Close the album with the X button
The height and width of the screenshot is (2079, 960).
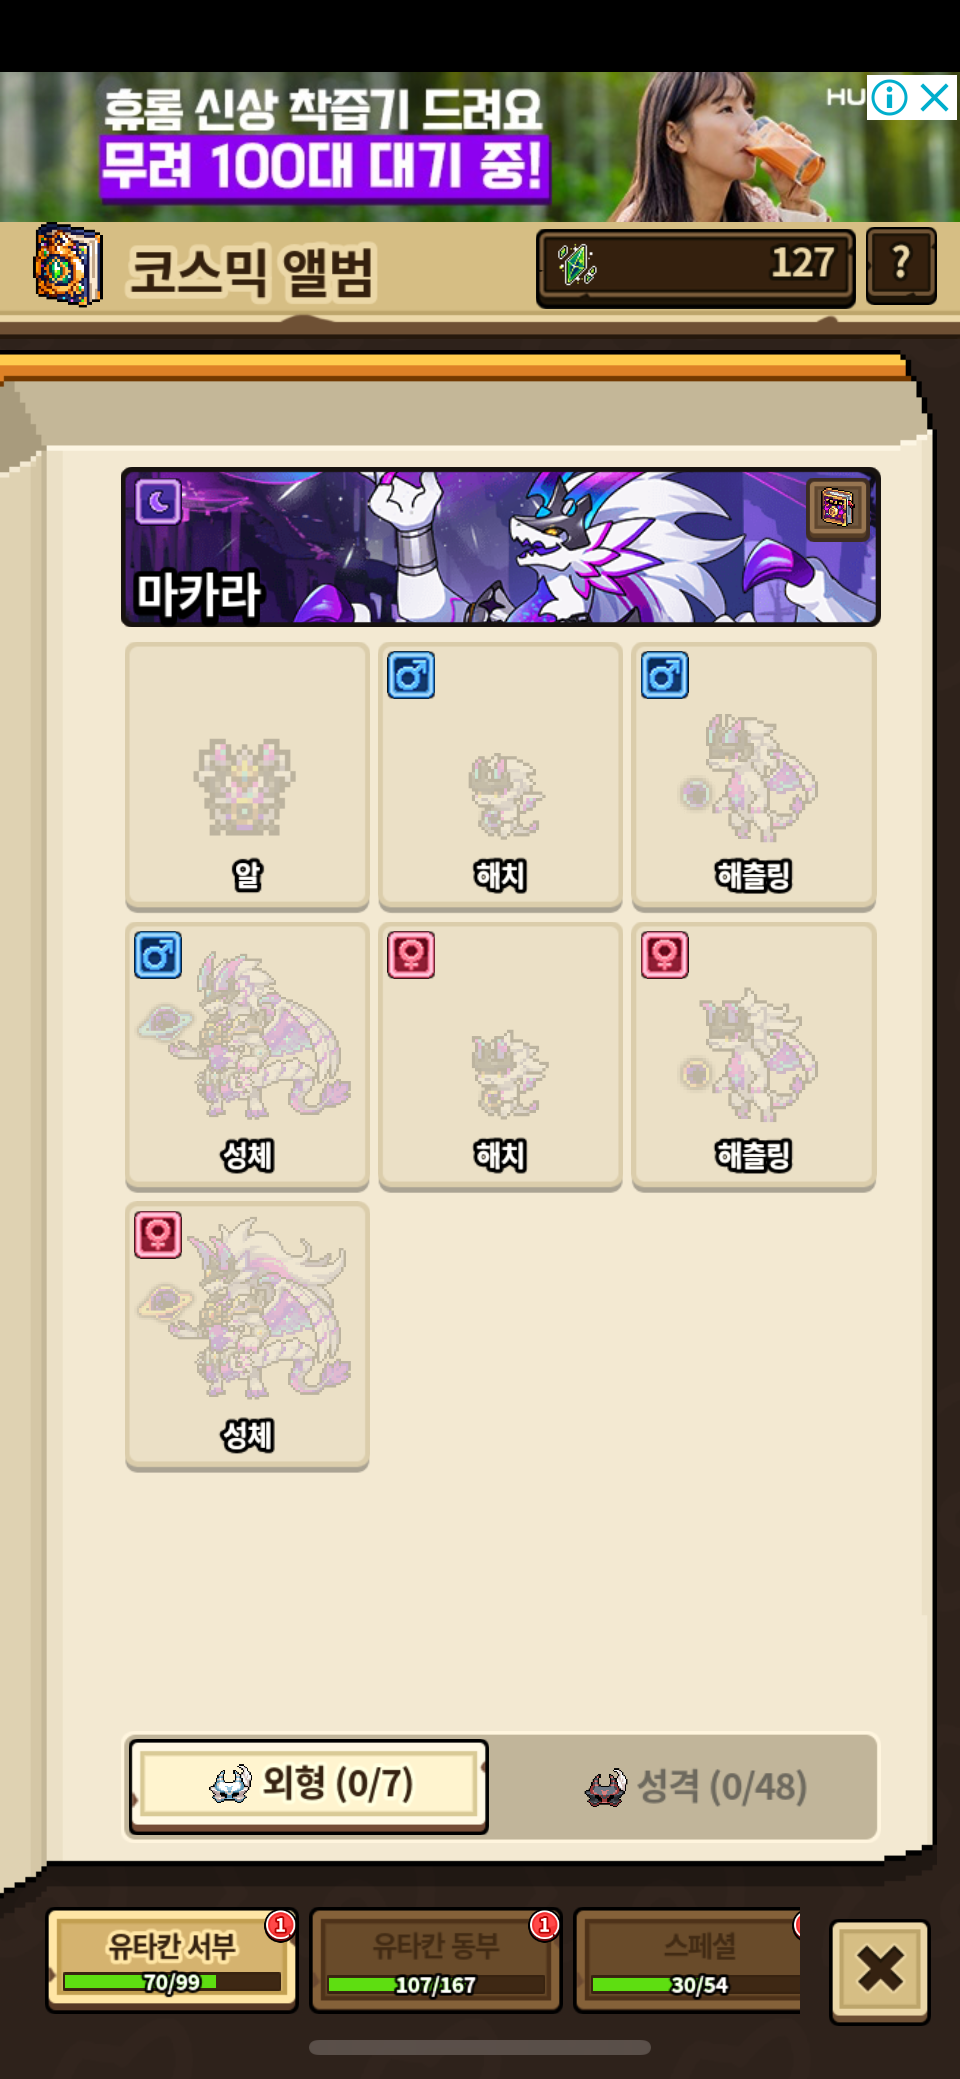click(880, 1970)
